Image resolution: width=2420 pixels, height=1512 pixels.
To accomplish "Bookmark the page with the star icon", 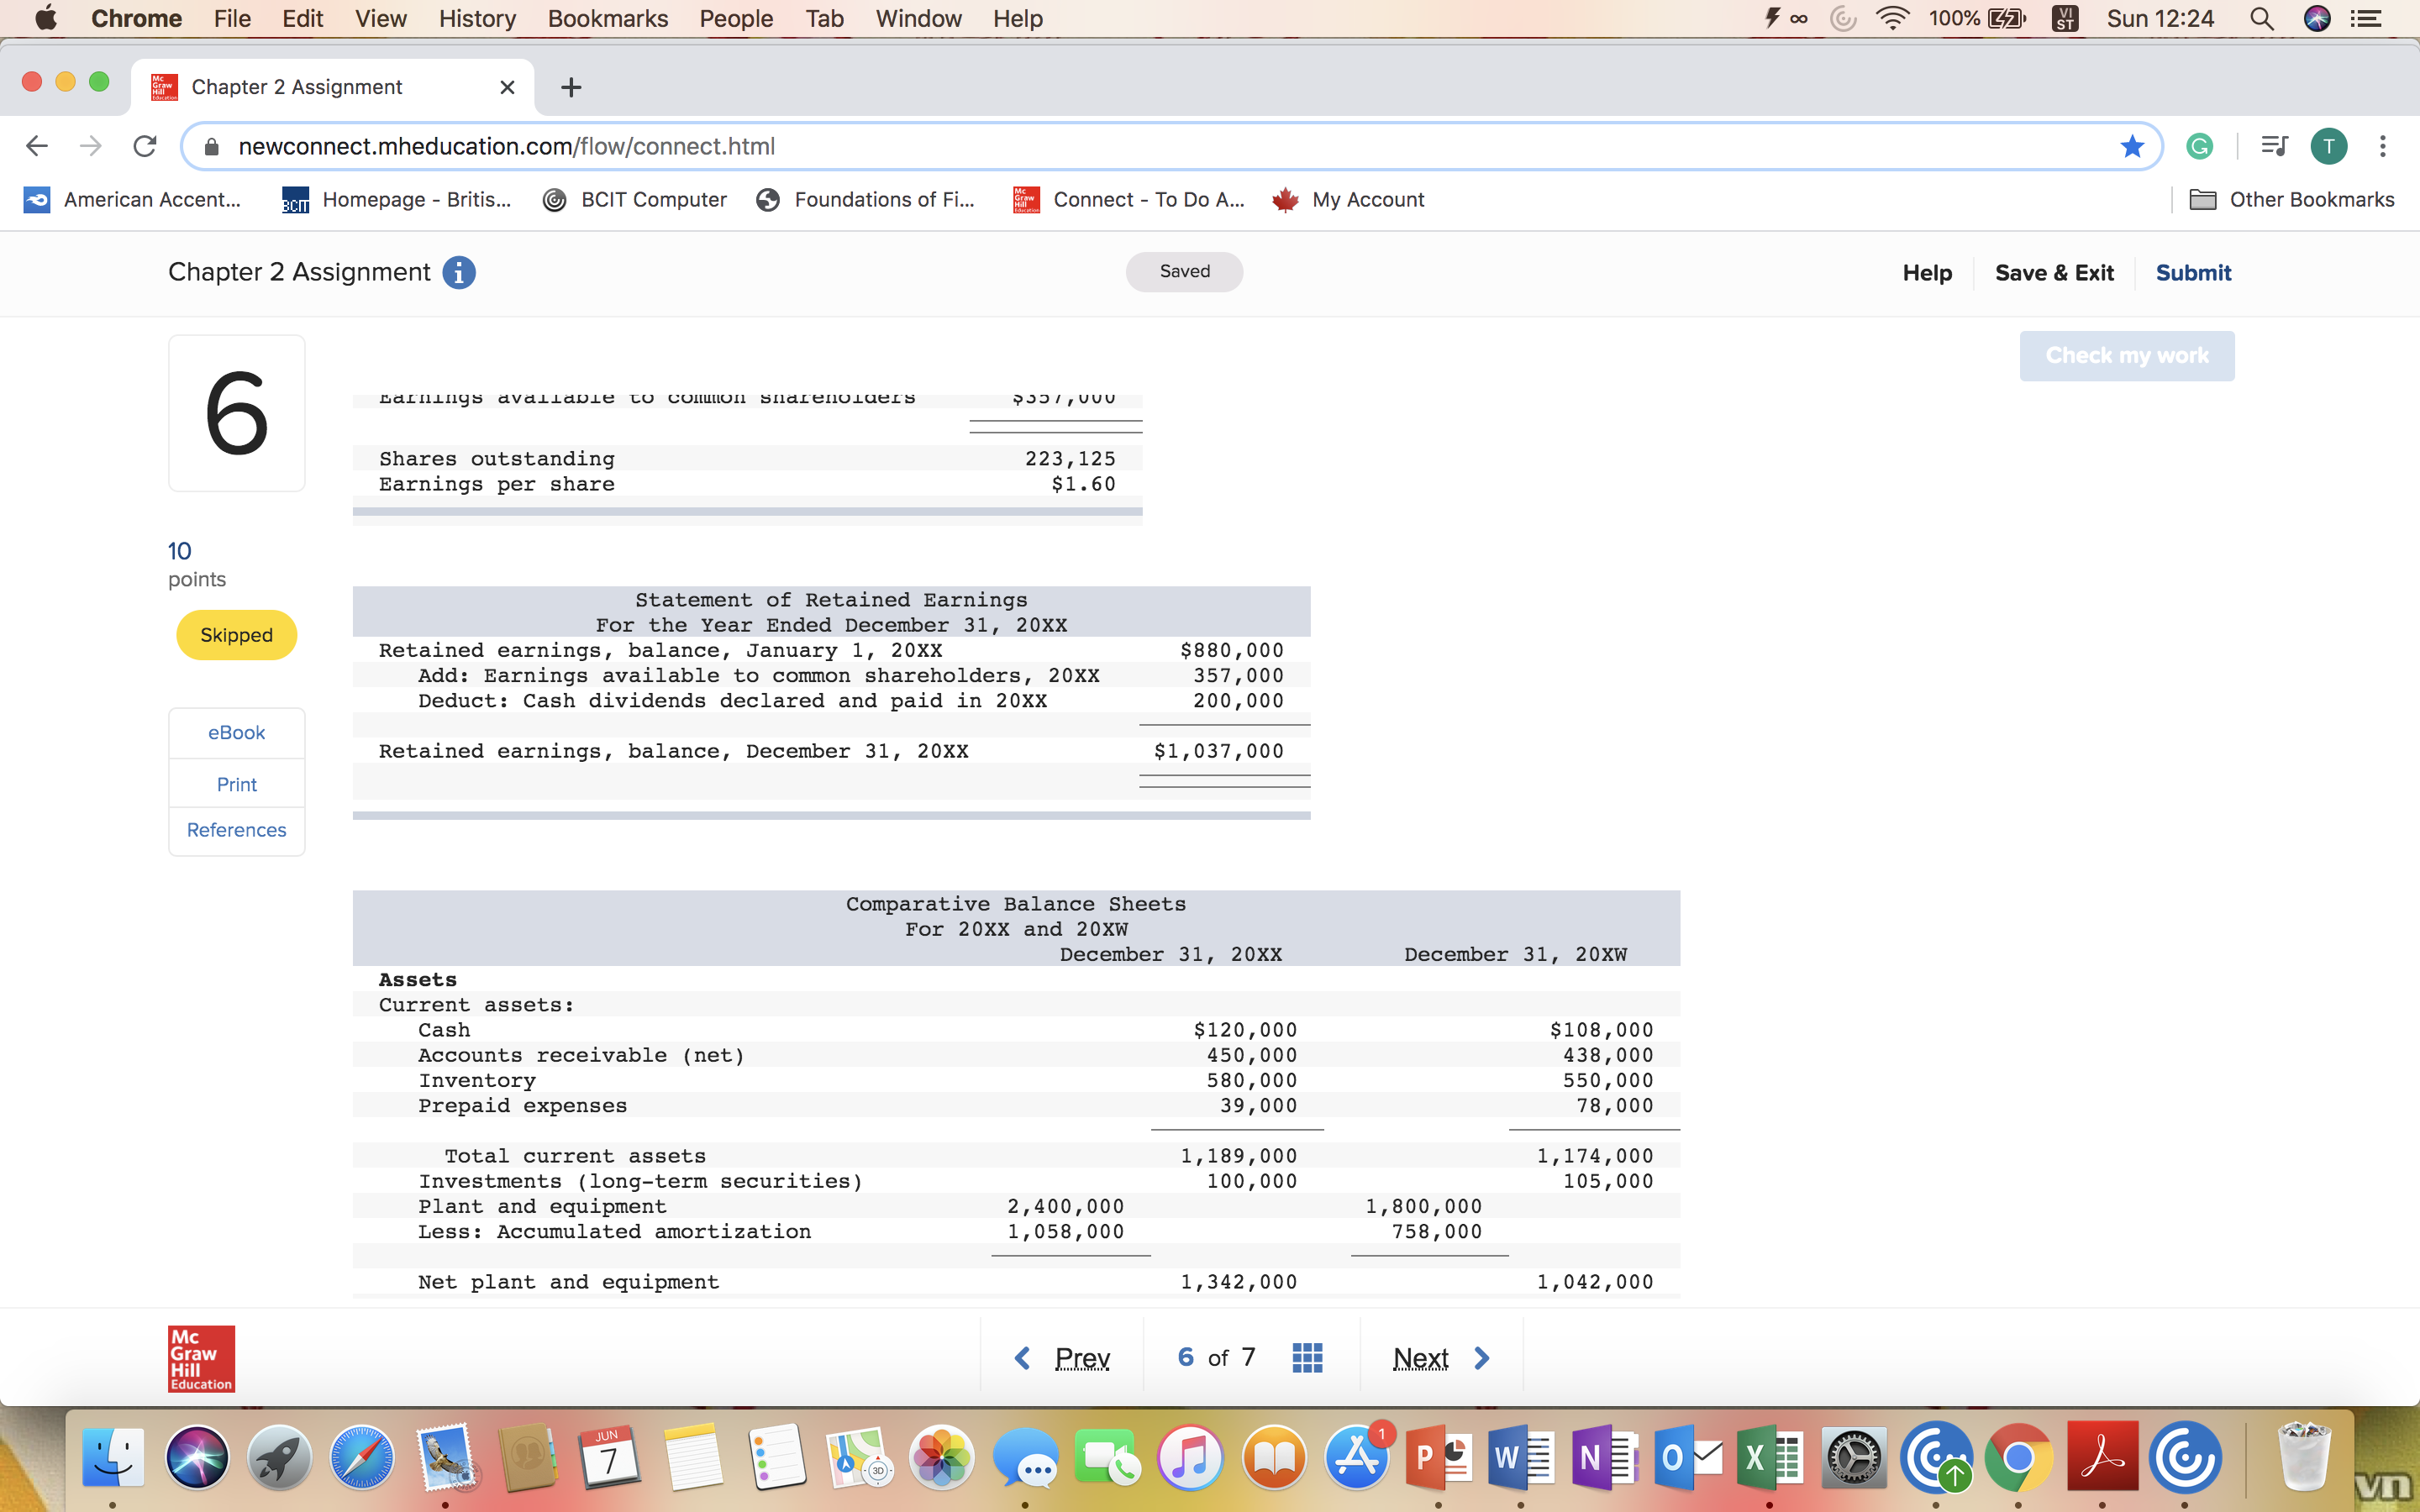I will (x=2132, y=146).
